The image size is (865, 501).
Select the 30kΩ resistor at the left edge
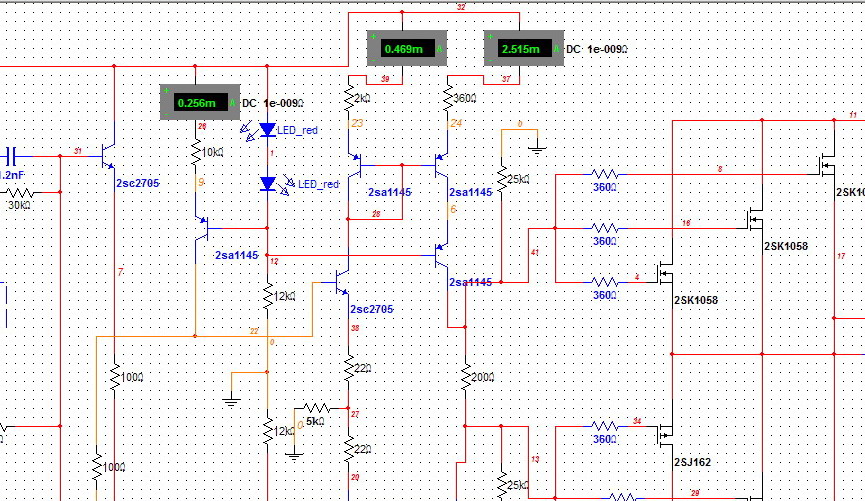point(20,193)
